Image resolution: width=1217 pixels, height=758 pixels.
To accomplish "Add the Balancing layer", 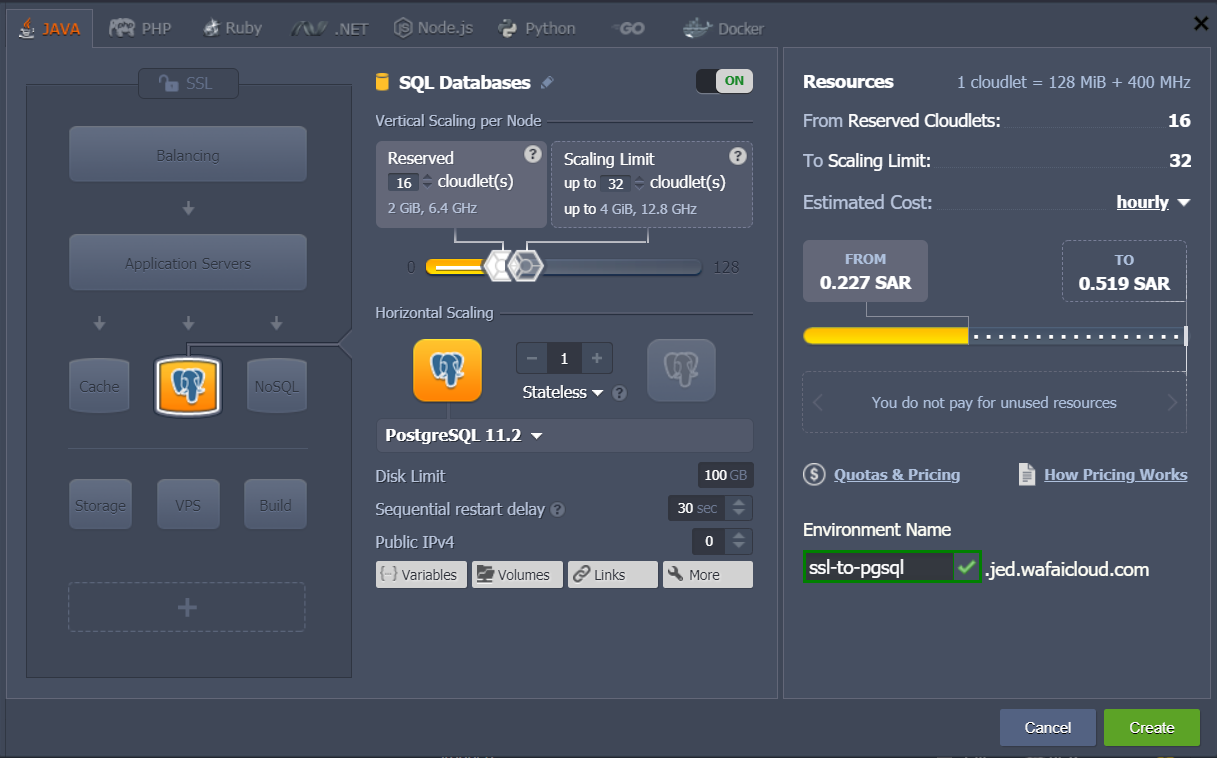I will click(x=188, y=155).
